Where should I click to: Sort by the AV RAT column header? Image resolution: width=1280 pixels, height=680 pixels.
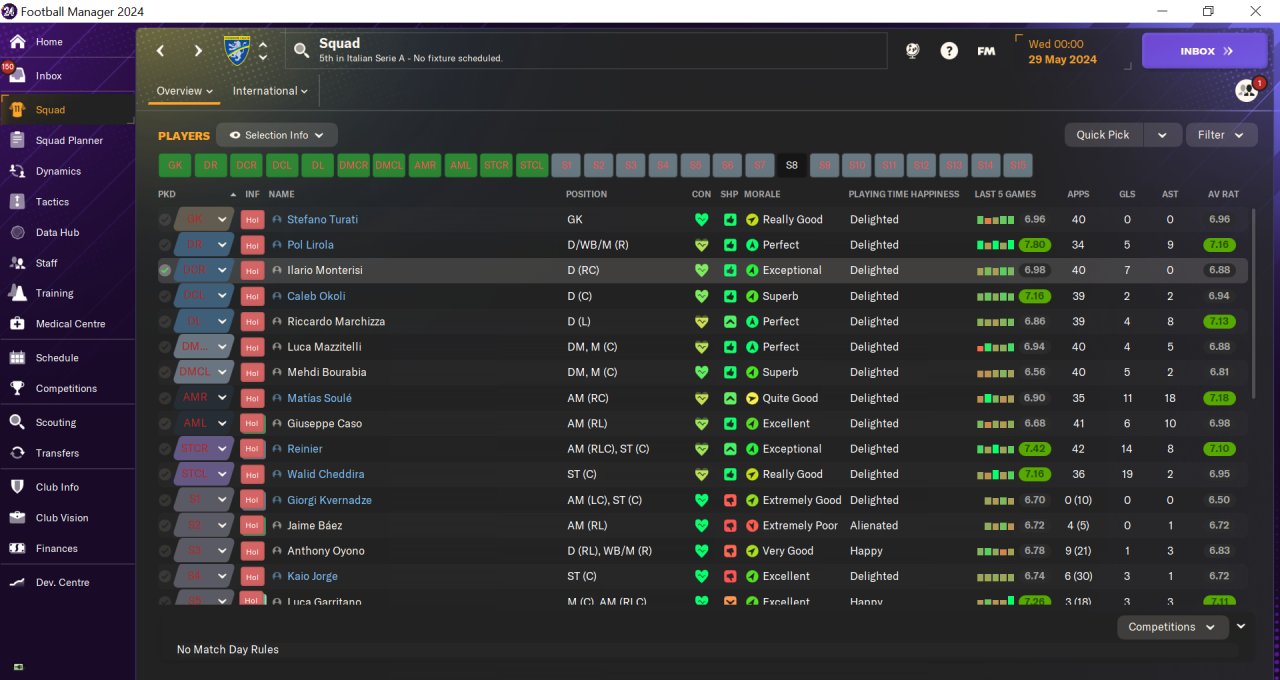point(1223,194)
